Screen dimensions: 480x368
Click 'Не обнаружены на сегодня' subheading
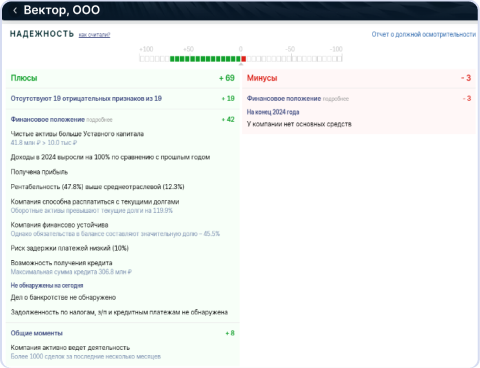click(47, 286)
